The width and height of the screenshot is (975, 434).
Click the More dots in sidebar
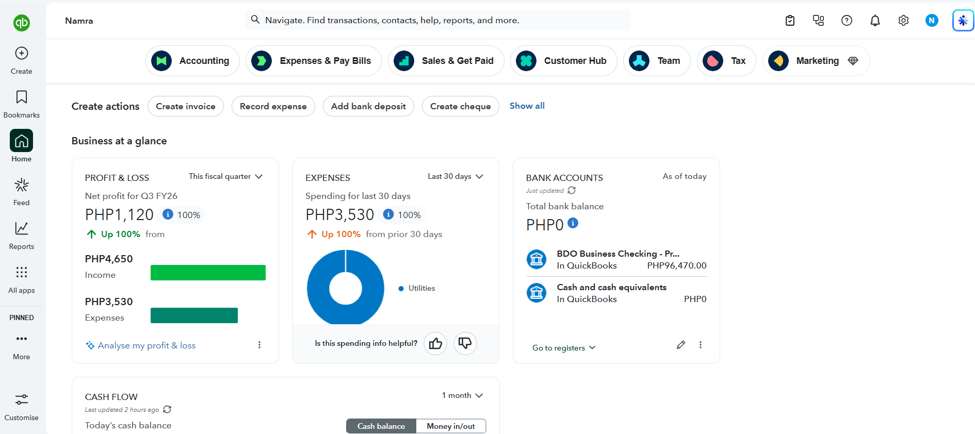pyautogui.click(x=21, y=339)
